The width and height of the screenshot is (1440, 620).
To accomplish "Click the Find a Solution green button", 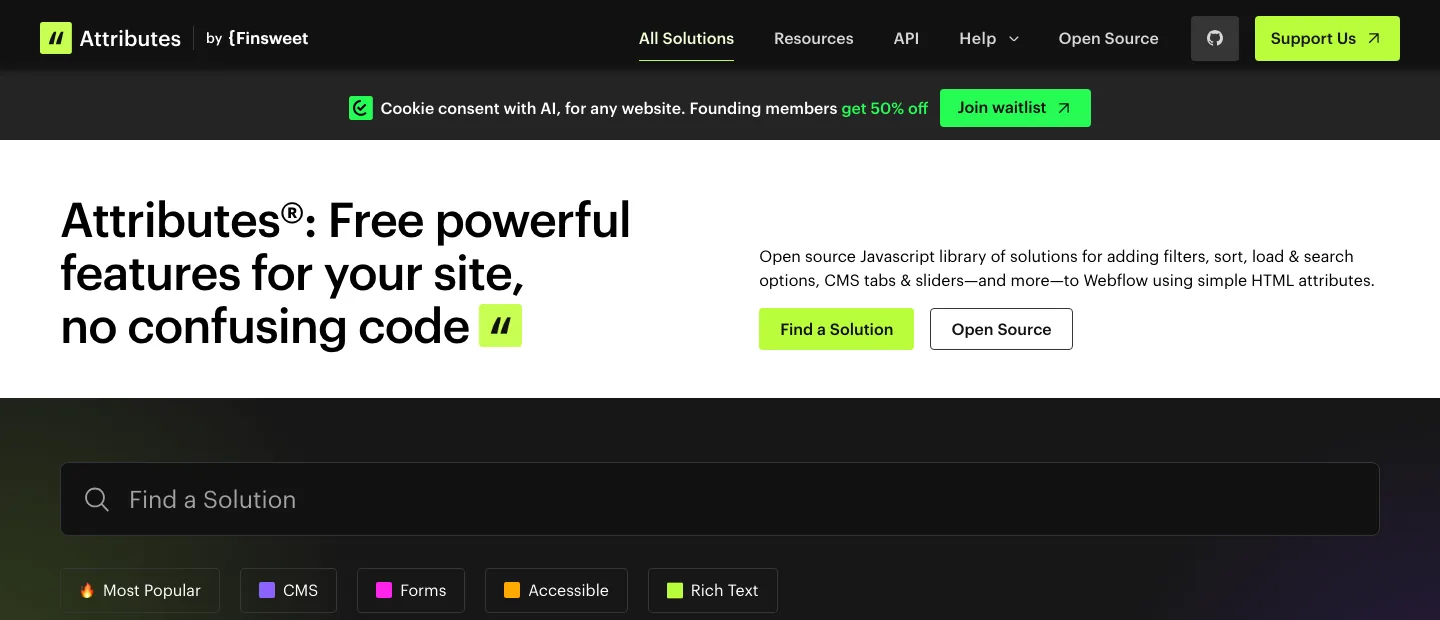I will pyautogui.click(x=836, y=329).
